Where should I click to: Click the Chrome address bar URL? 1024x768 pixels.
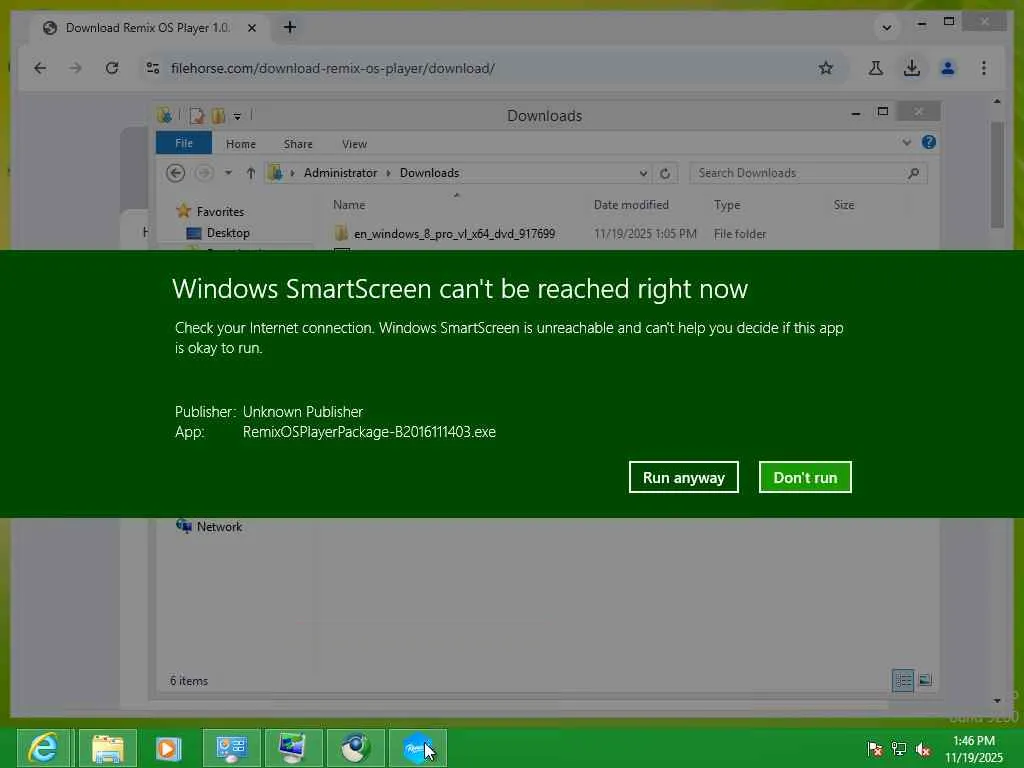(x=333, y=68)
